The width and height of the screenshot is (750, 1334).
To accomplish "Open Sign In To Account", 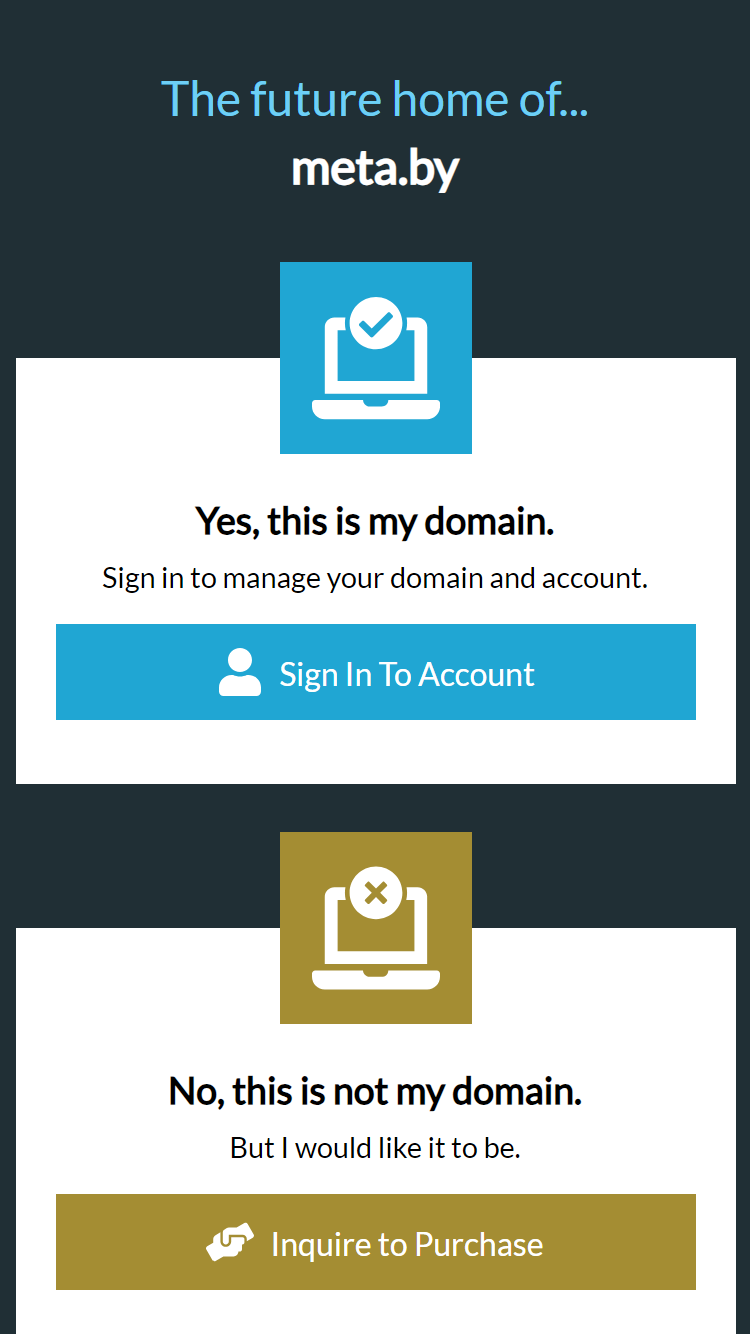I will tap(376, 672).
